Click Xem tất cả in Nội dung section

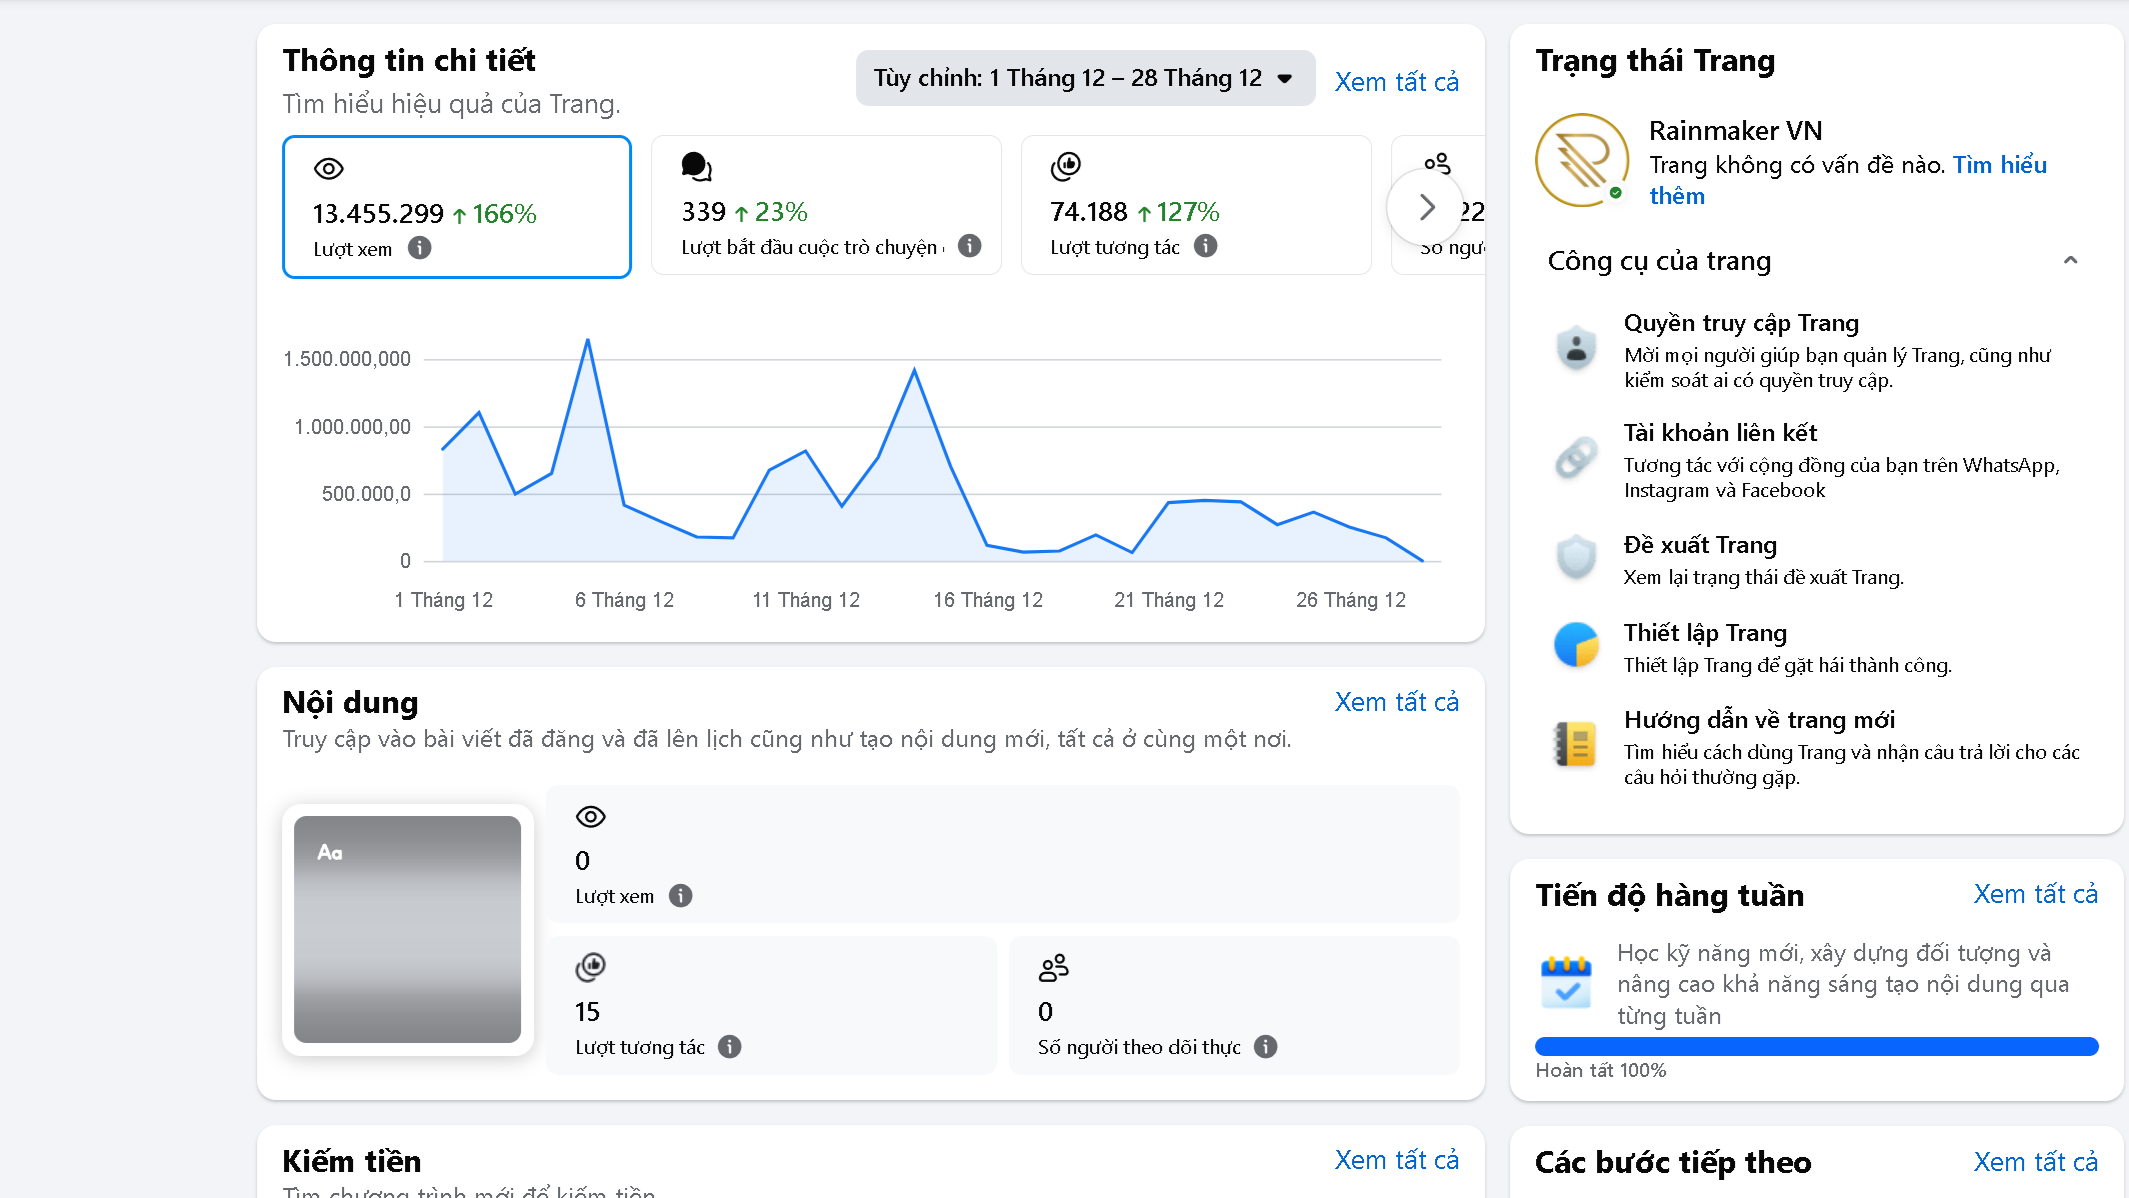click(1396, 702)
